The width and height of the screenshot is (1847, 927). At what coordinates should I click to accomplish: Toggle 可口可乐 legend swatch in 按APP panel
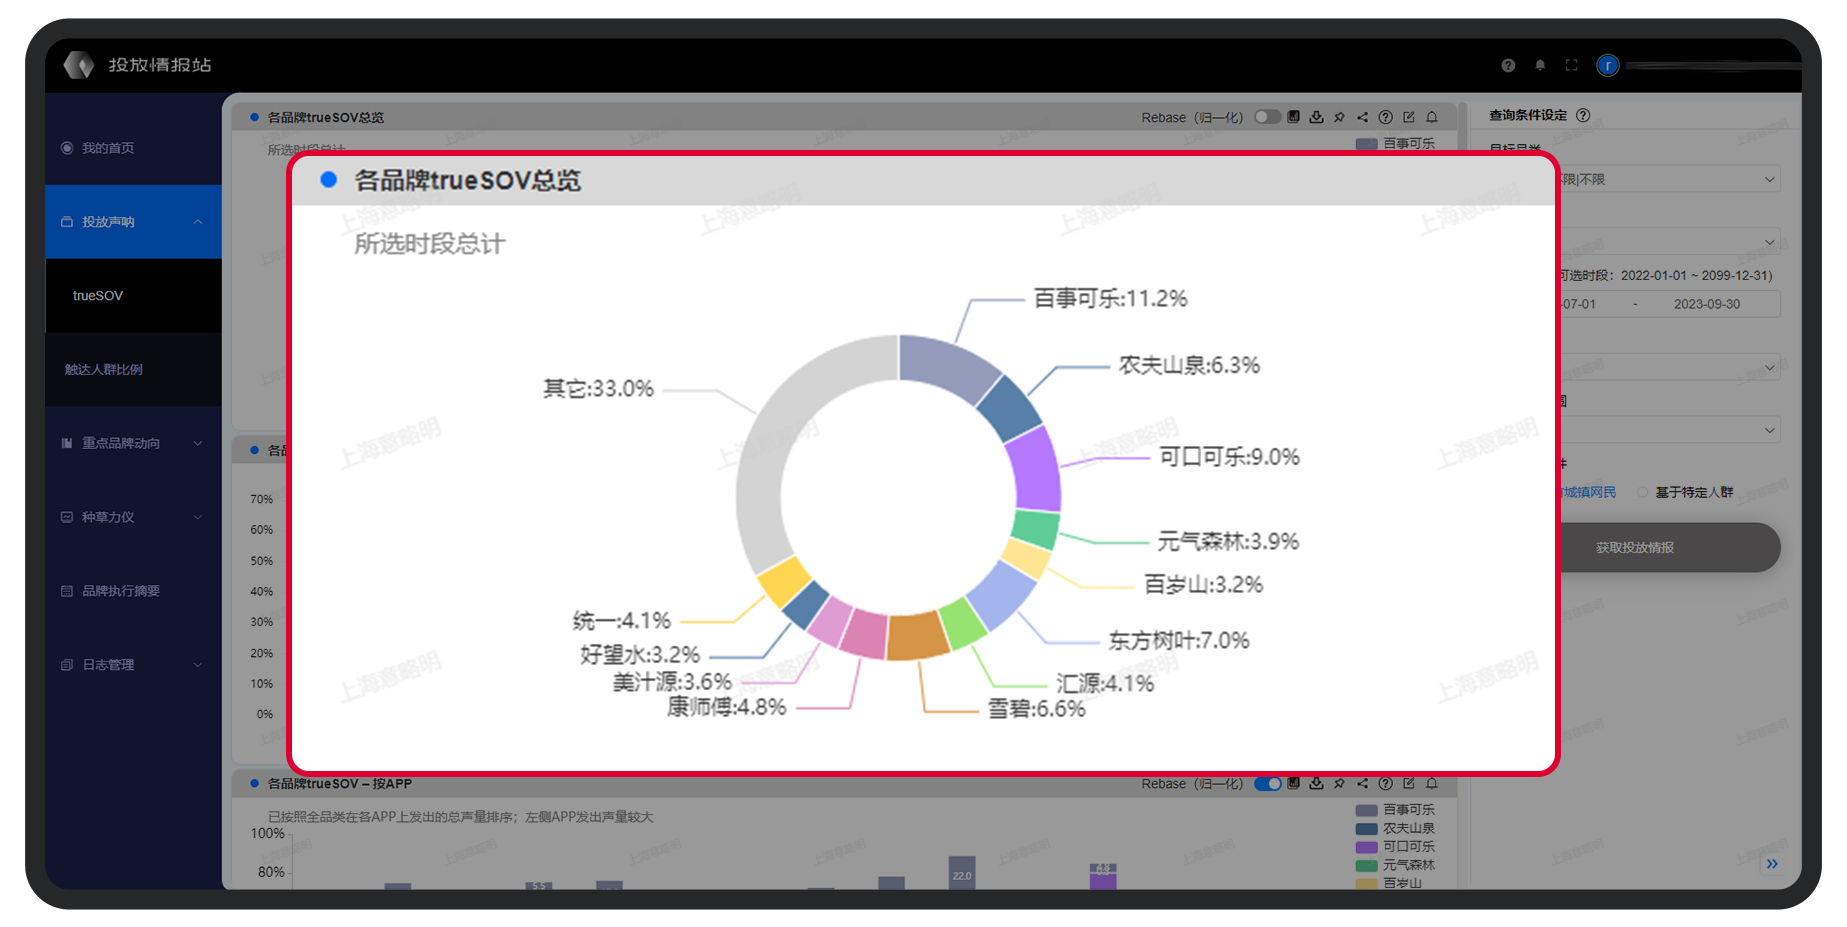[x=1366, y=847]
